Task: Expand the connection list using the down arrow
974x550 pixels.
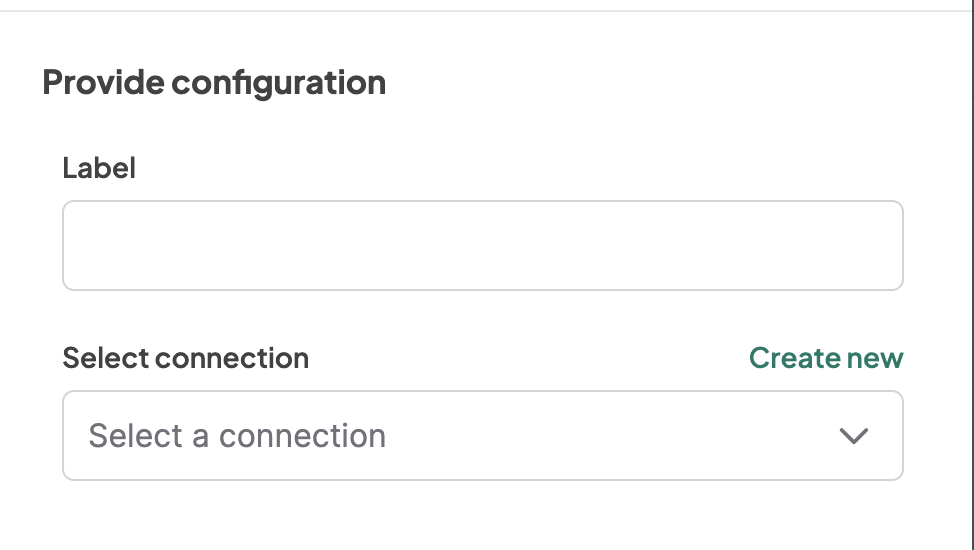Action: pyautogui.click(x=853, y=436)
